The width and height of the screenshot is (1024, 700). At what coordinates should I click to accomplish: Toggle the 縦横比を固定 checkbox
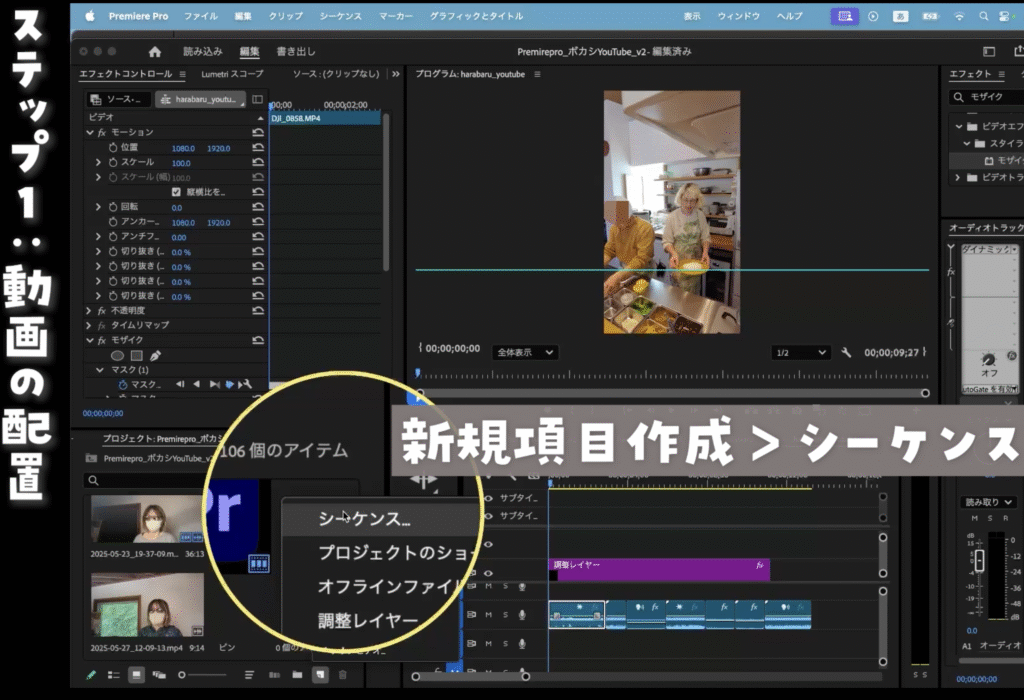tap(176, 192)
